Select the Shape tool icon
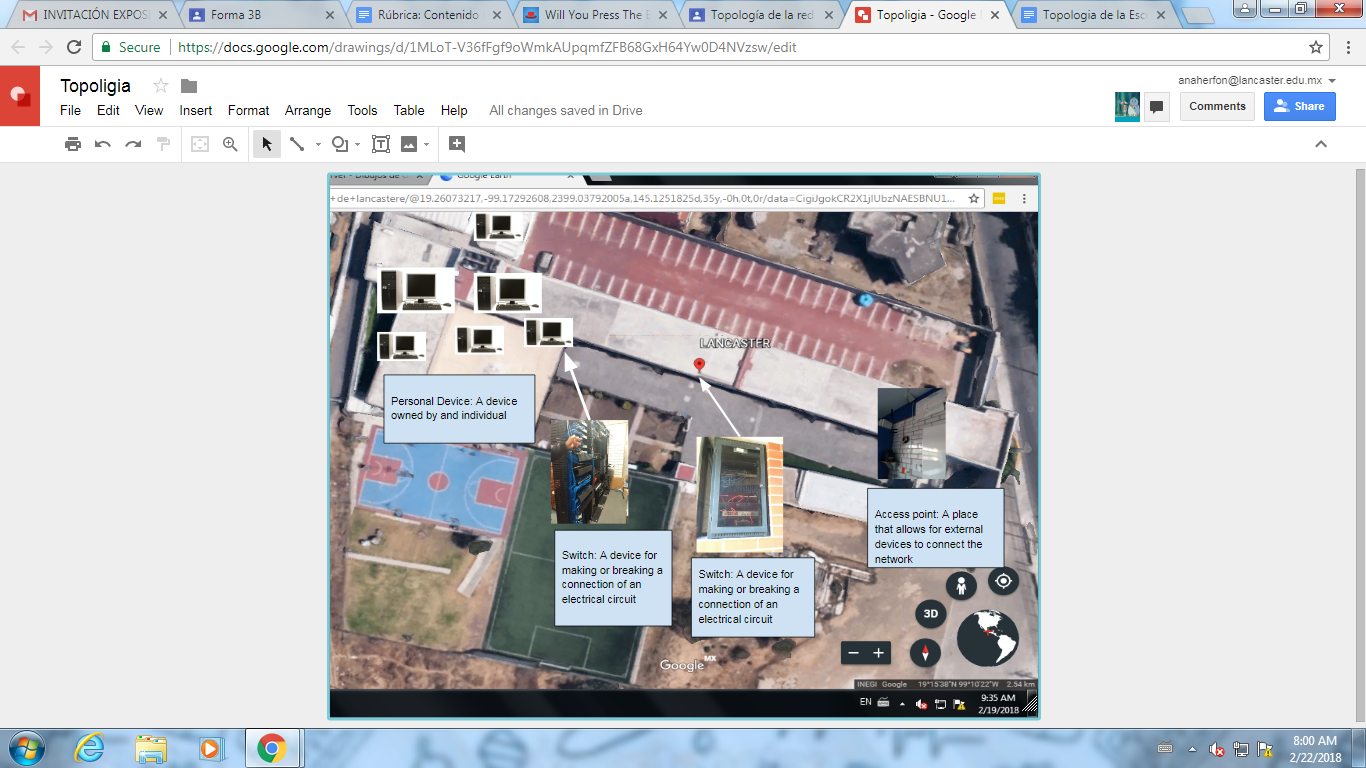Image resolution: width=1366 pixels, height=768 pixels. pos(340,144)
